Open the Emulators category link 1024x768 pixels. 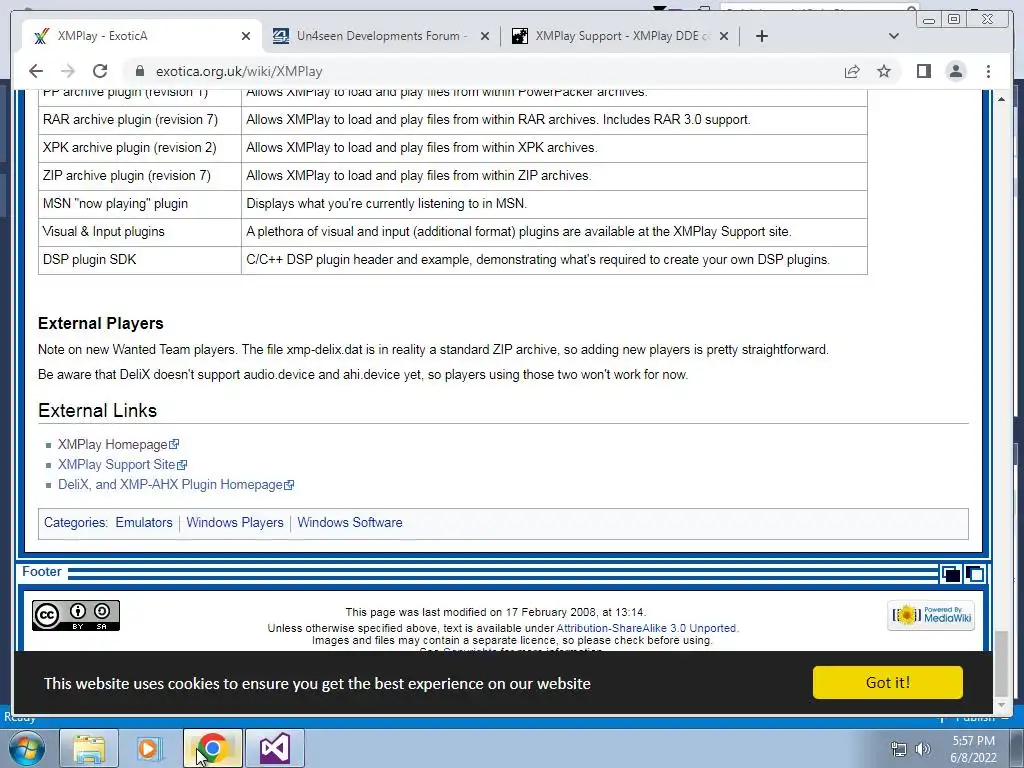[x=144, y=522]
